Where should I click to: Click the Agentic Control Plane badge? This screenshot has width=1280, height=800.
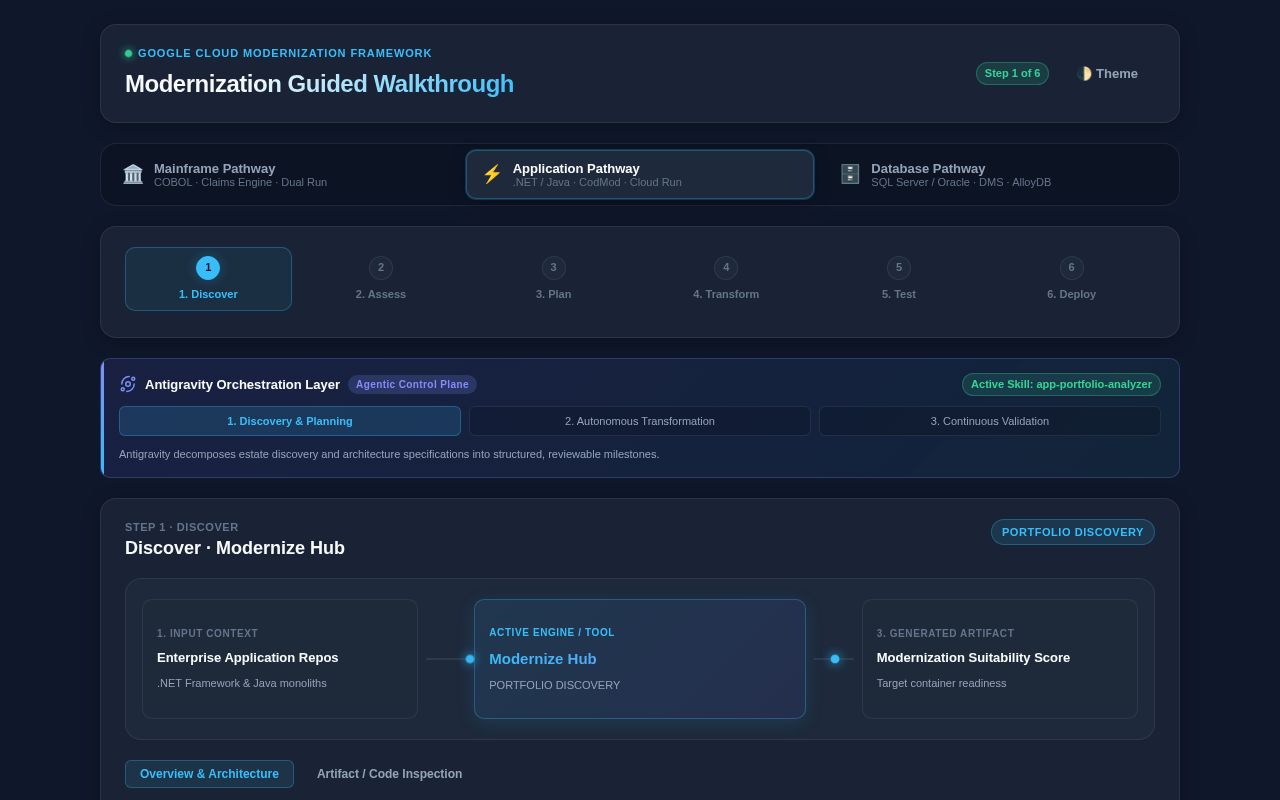coord(412,384)
